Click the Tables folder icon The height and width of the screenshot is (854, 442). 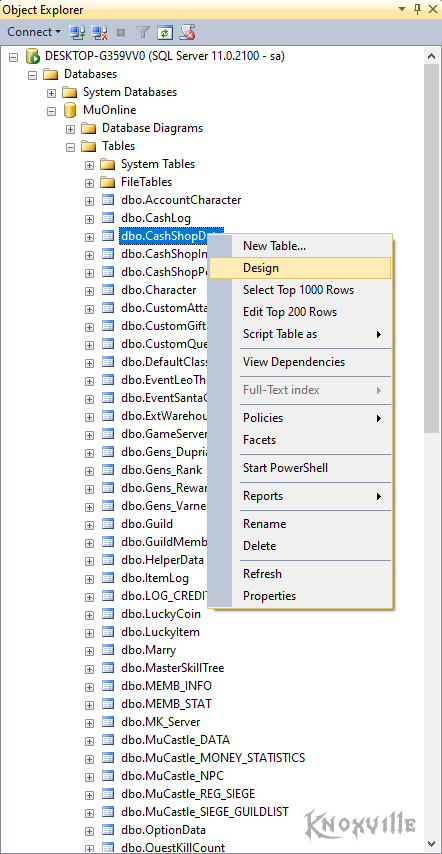[88, 146]
